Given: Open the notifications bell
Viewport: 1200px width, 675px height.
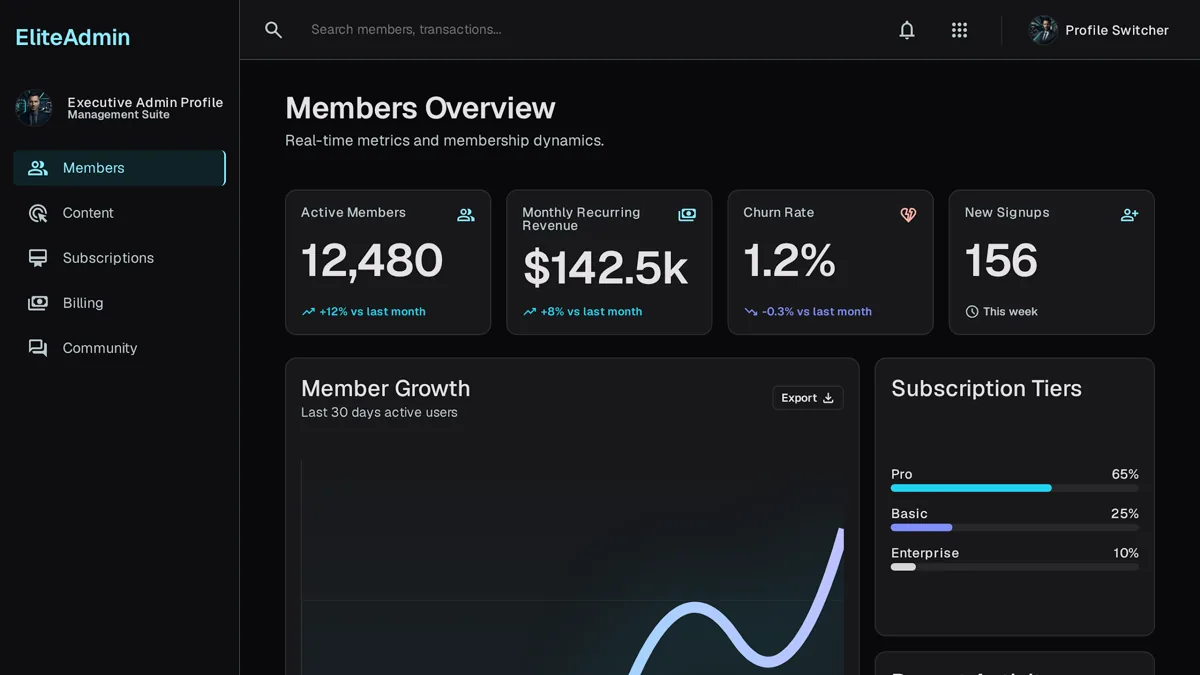Looking at the screenshot, I should click(907, 30).
